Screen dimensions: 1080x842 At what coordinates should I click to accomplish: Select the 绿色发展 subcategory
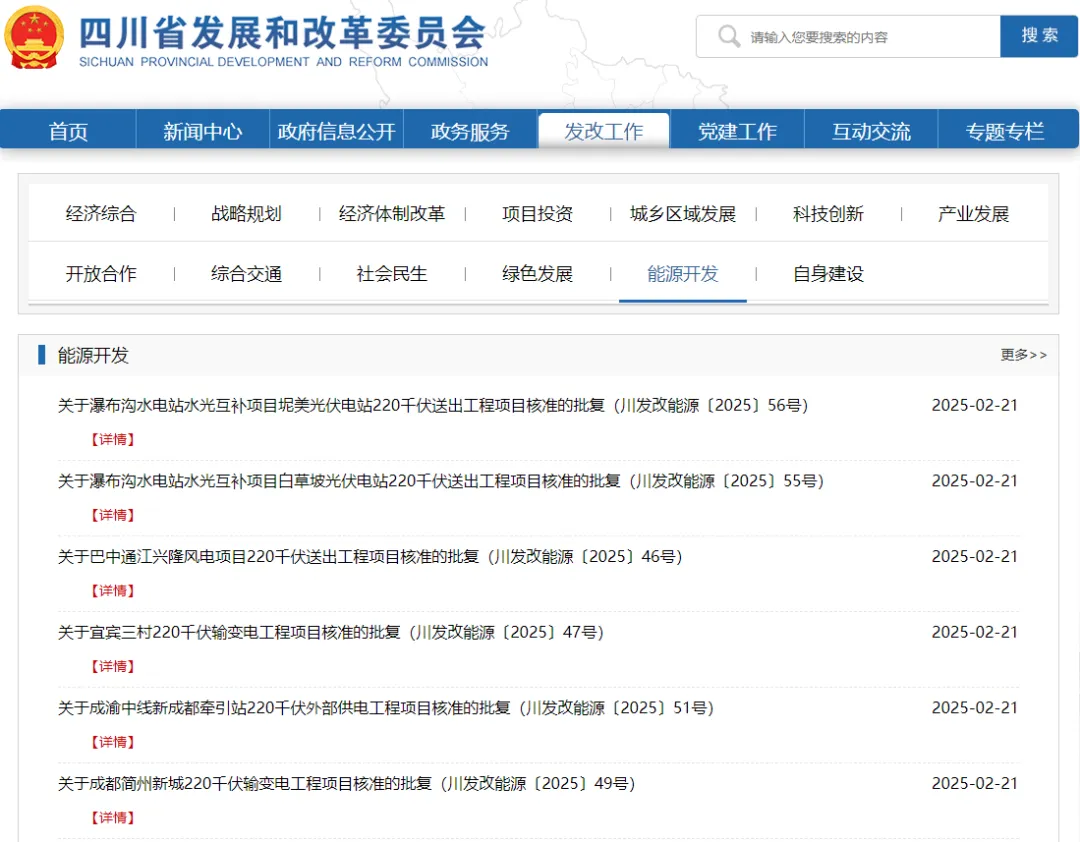point(537,274)
